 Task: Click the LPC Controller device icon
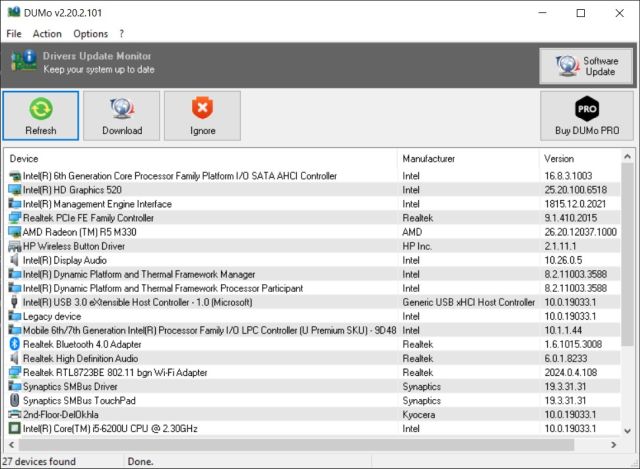click(x=15, y=330)
